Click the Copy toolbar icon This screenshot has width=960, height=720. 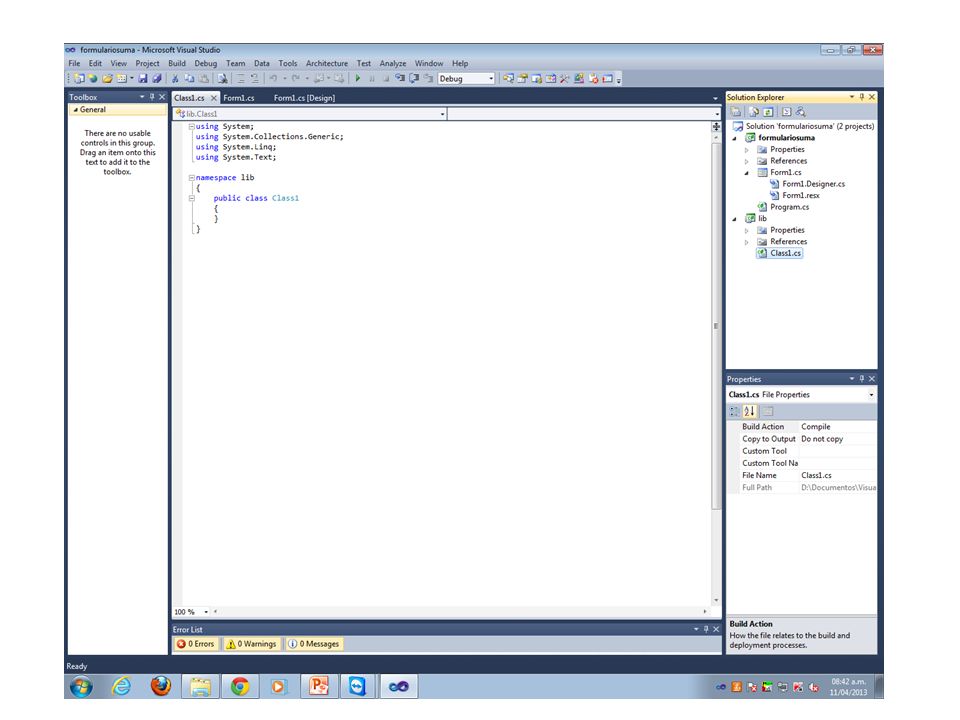click(189, 78)
